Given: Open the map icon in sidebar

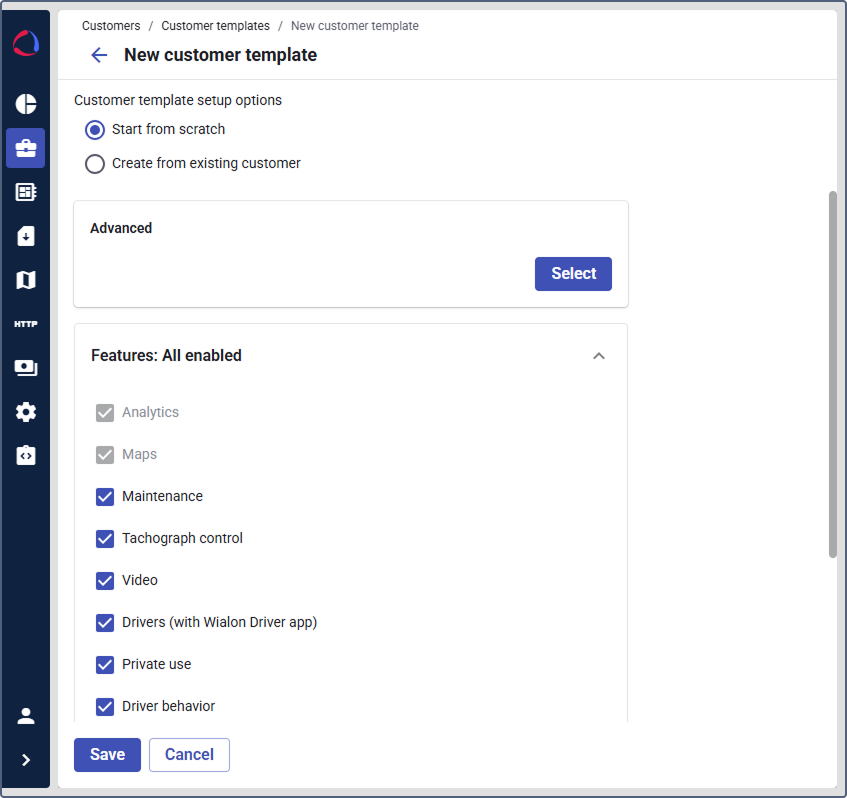Looking at the screenshot, I should 26,280.
